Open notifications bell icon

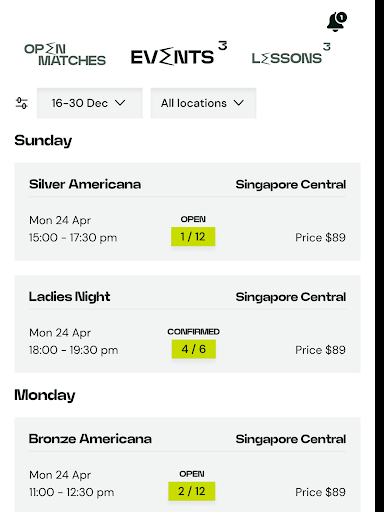click(335, 22)
